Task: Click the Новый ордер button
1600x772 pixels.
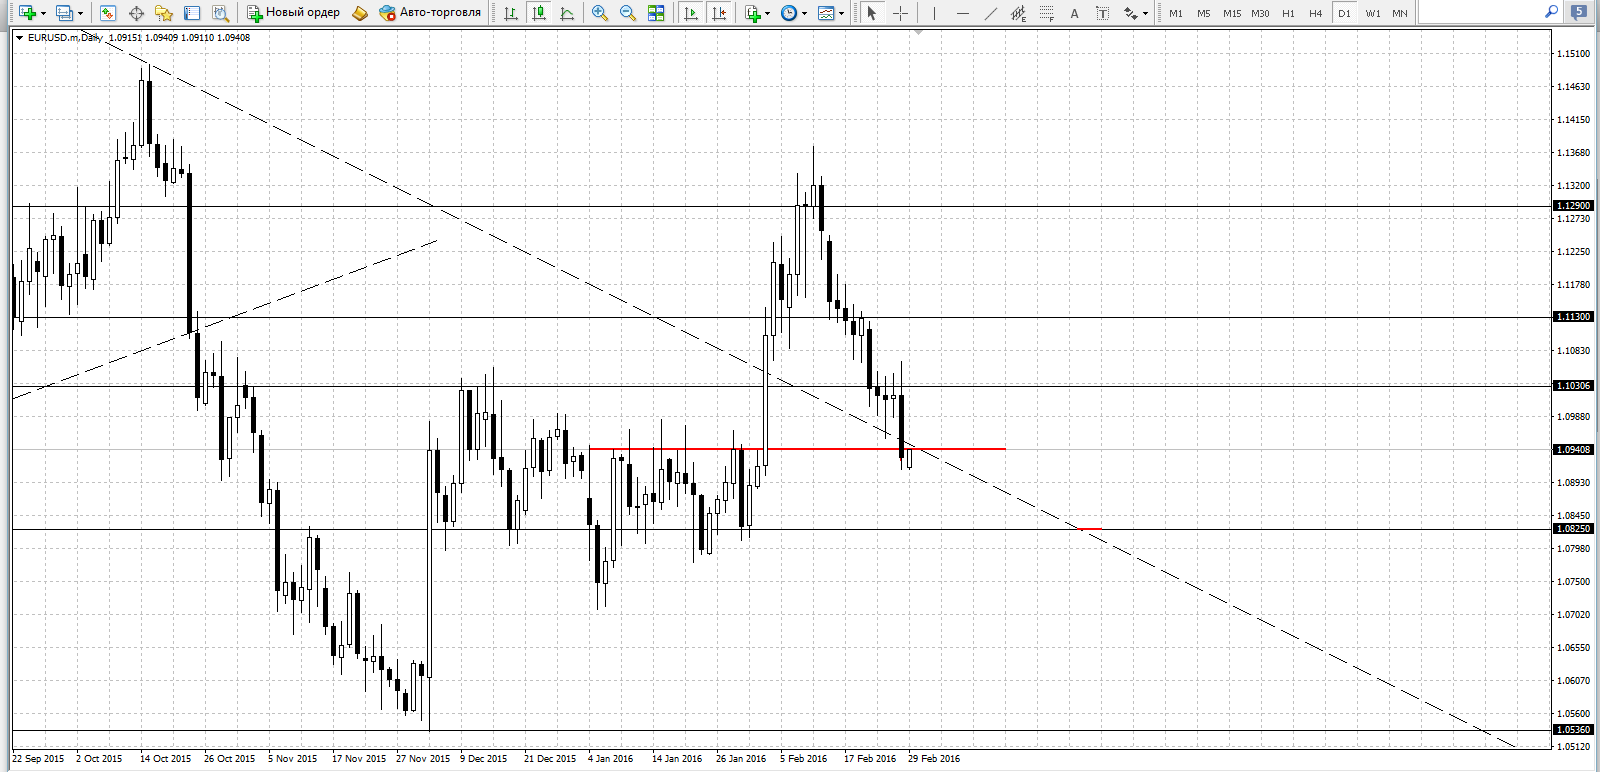Action: (x=293, y=13)
